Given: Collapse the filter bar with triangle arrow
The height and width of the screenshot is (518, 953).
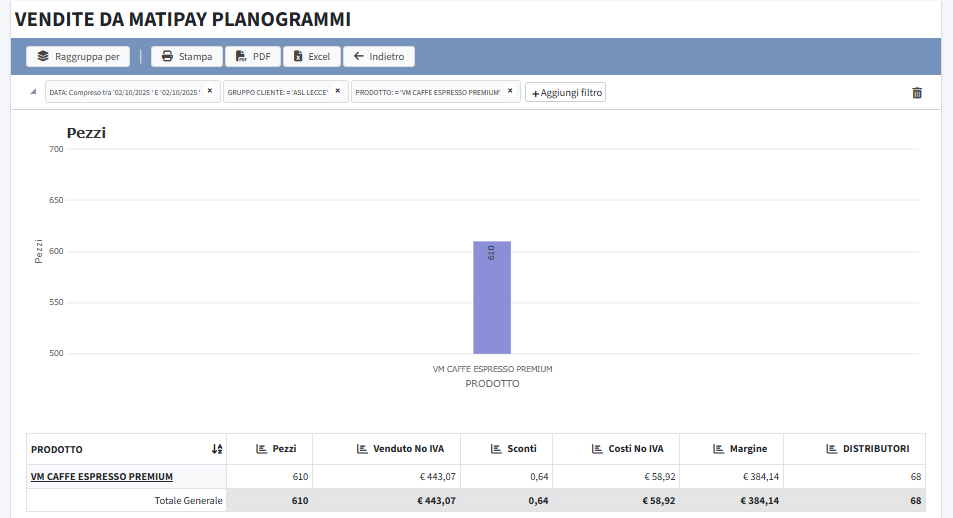Looking at the screenshot, I should pos(33,92).
